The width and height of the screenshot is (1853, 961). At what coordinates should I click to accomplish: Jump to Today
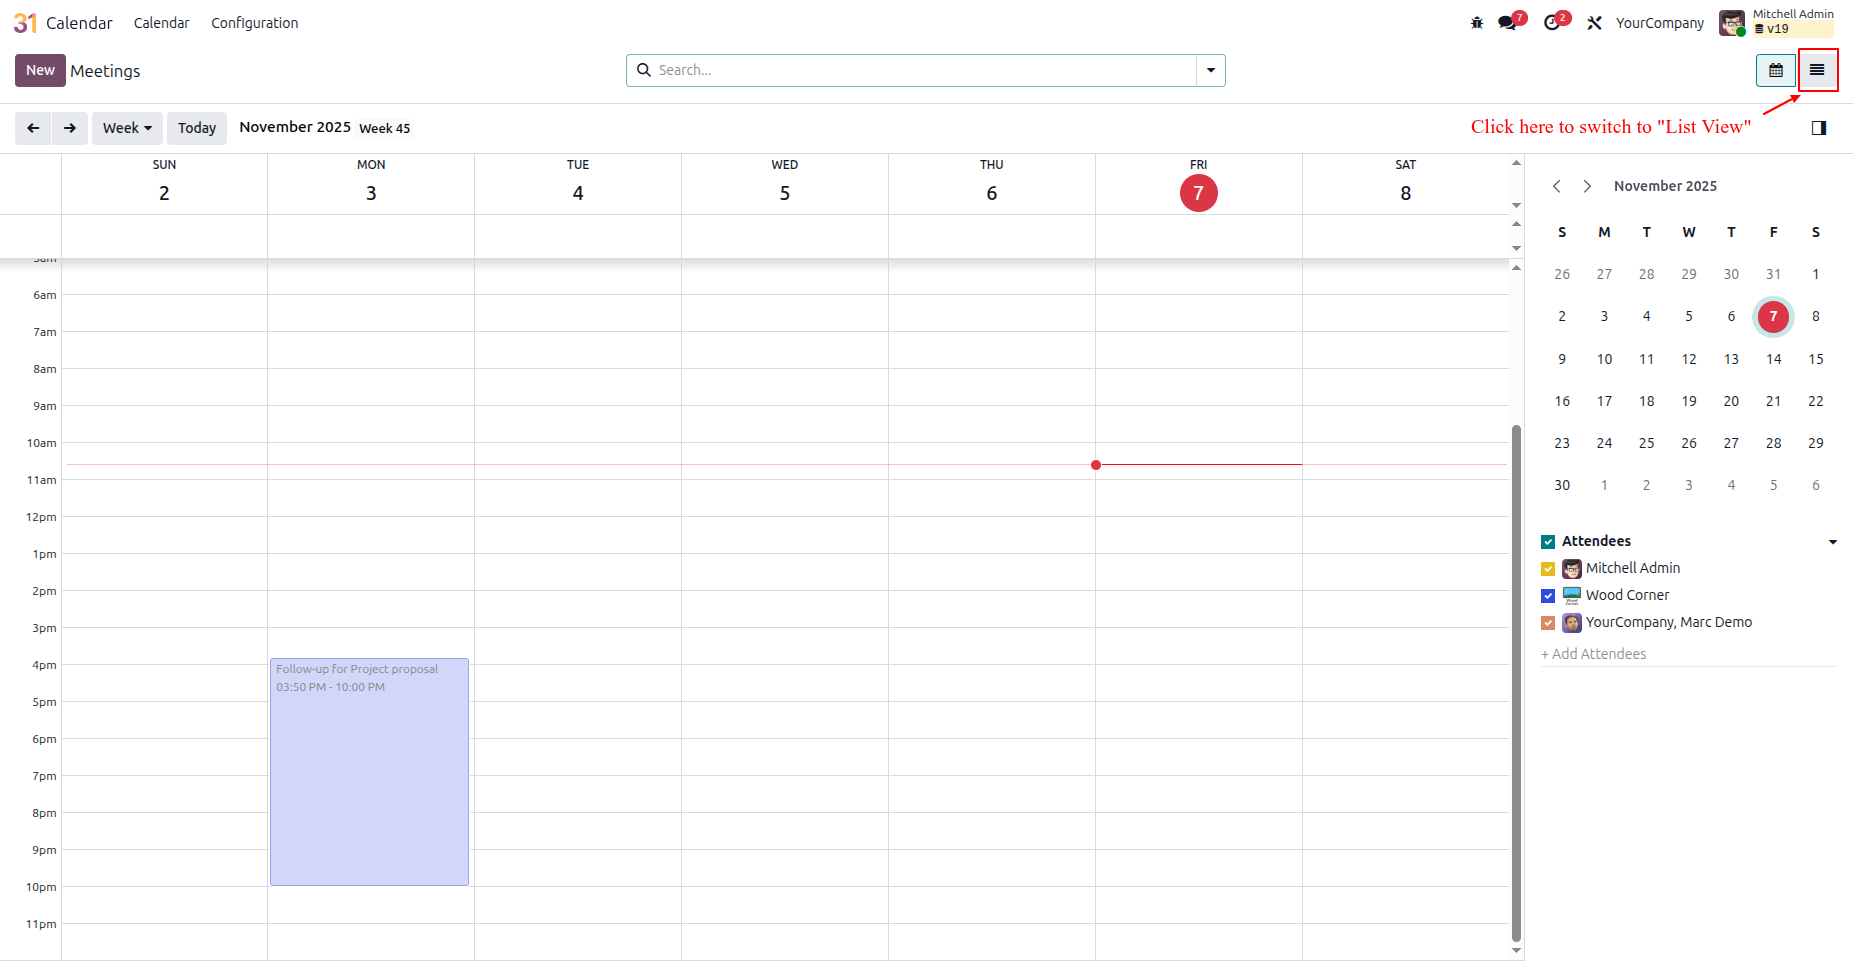coord(197,128)
